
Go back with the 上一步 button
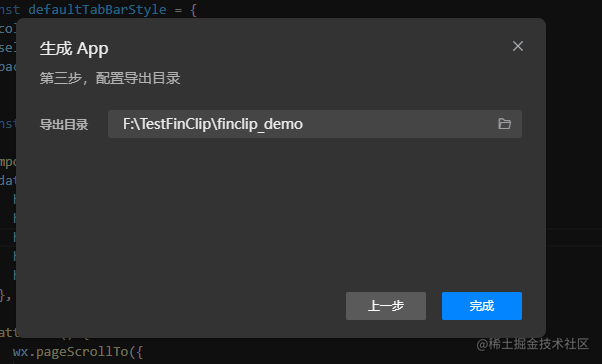(x=386, y=306)
